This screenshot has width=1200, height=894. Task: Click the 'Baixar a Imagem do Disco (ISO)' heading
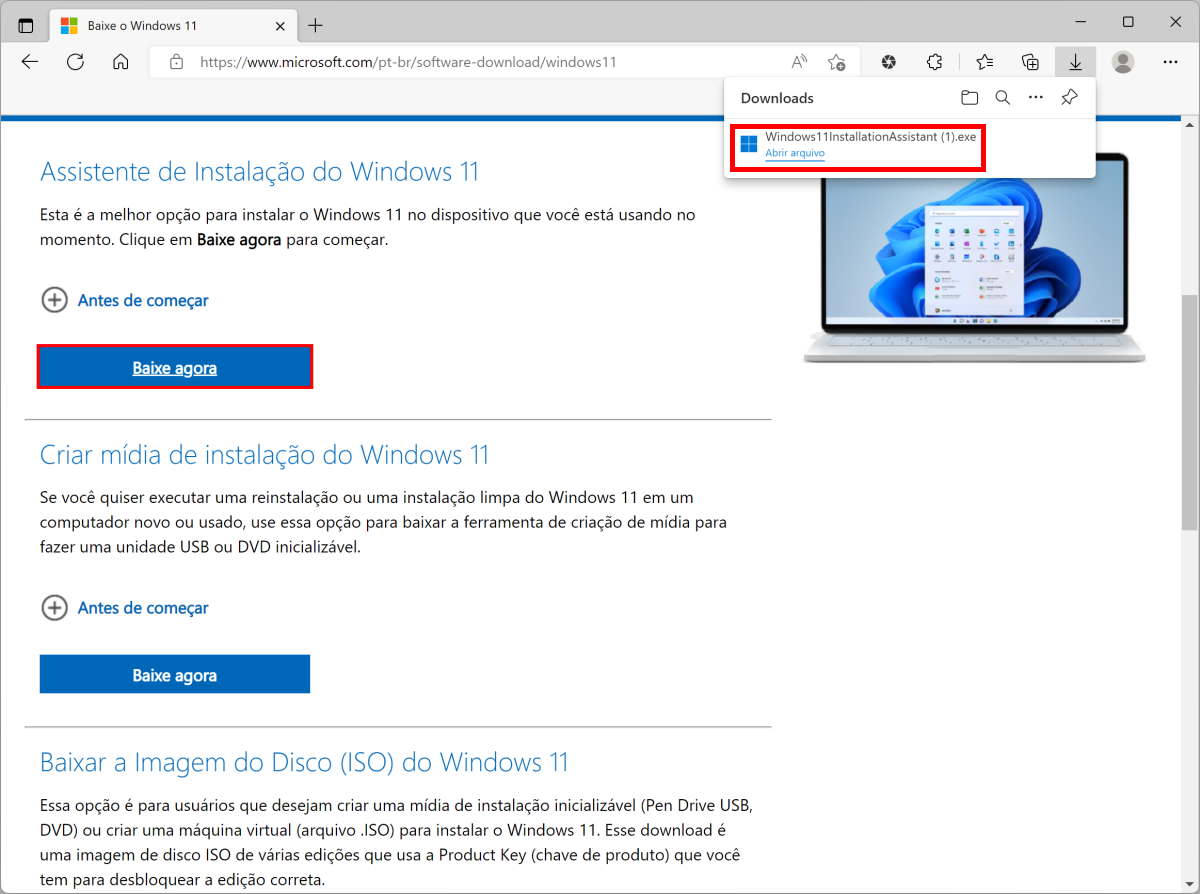[x=304, y=763]
